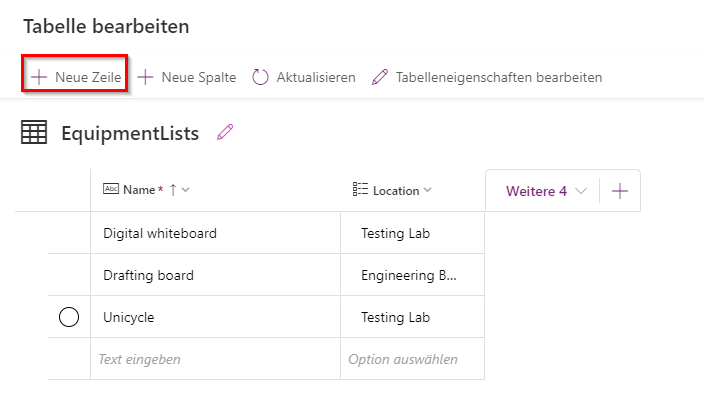Click the Location column header
704x406 pixels.
pyautogui.click(x=395, y=190)
